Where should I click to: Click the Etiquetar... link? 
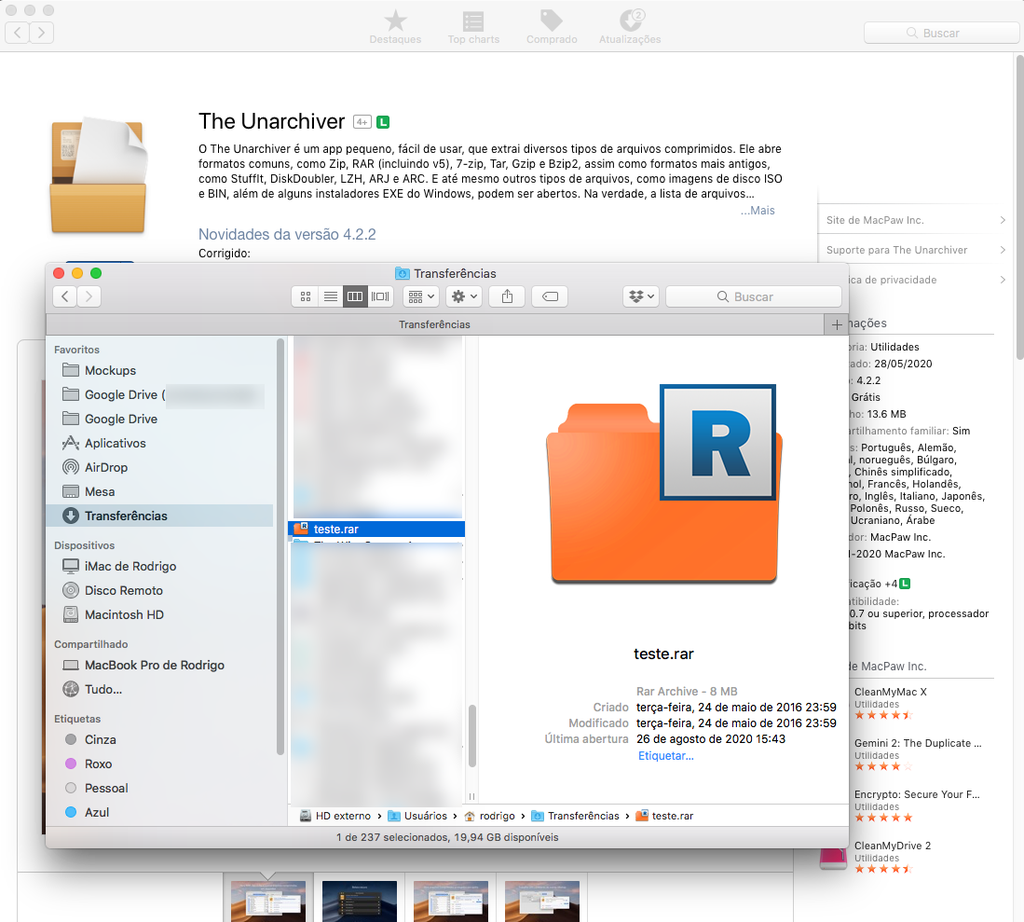point(665,755)
